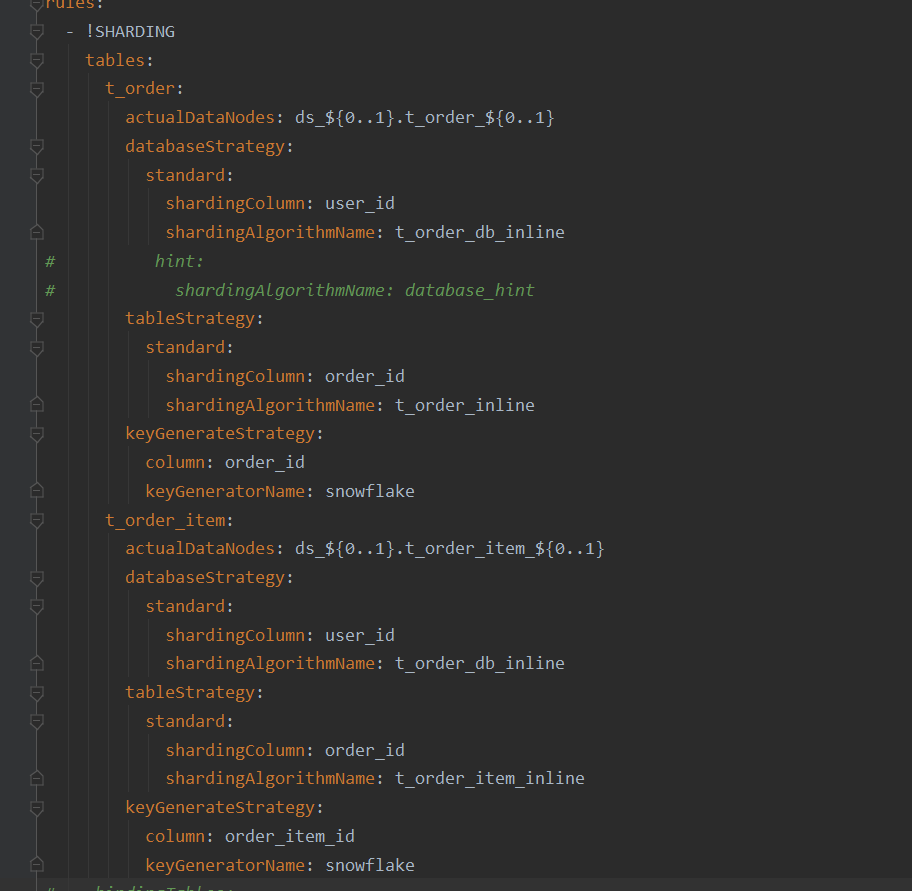The image size is (912, 891).
Task: Collapse the t_order_item block fold marker
Action: click(x=36, y=520)
